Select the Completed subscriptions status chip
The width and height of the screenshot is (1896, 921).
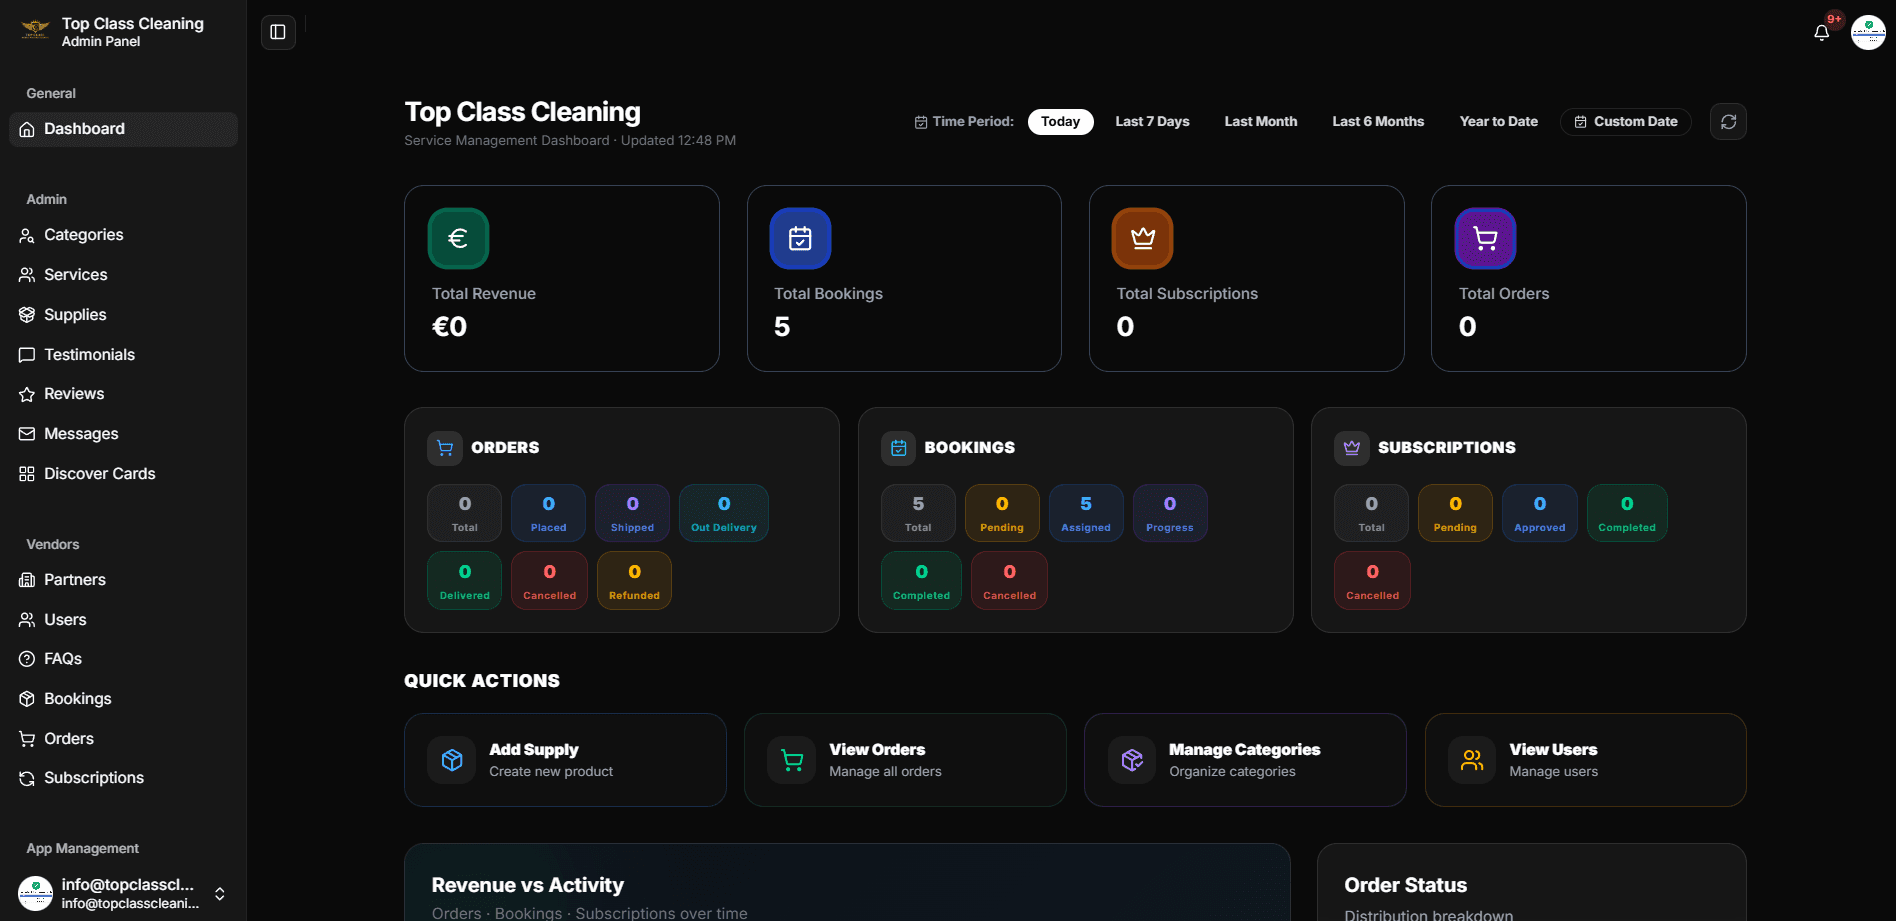coord(1626,512)
